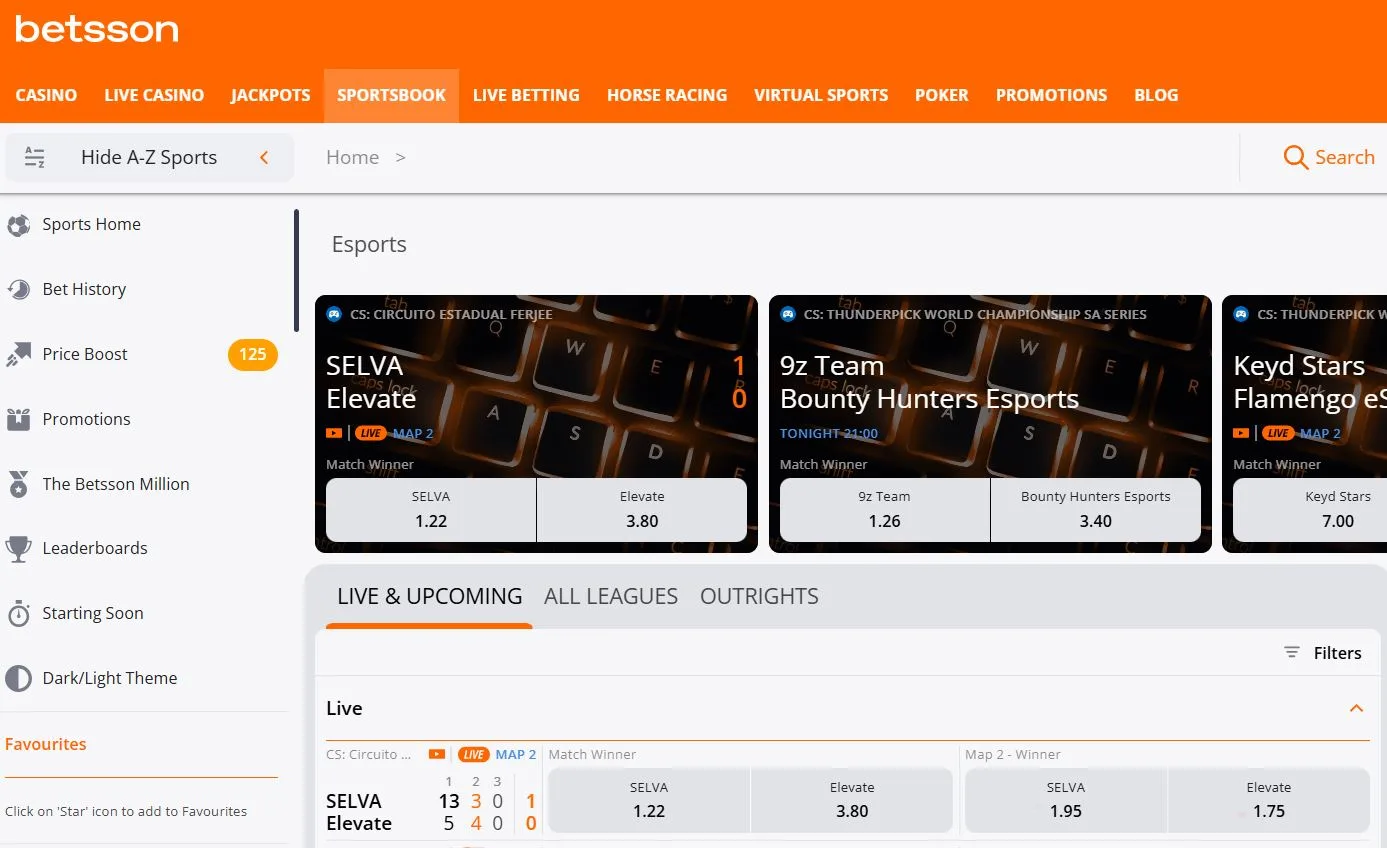Select Bounty Hunters Esports odds 3.40
Screen dimensions: 1387x848
[x=1095, y=510]
